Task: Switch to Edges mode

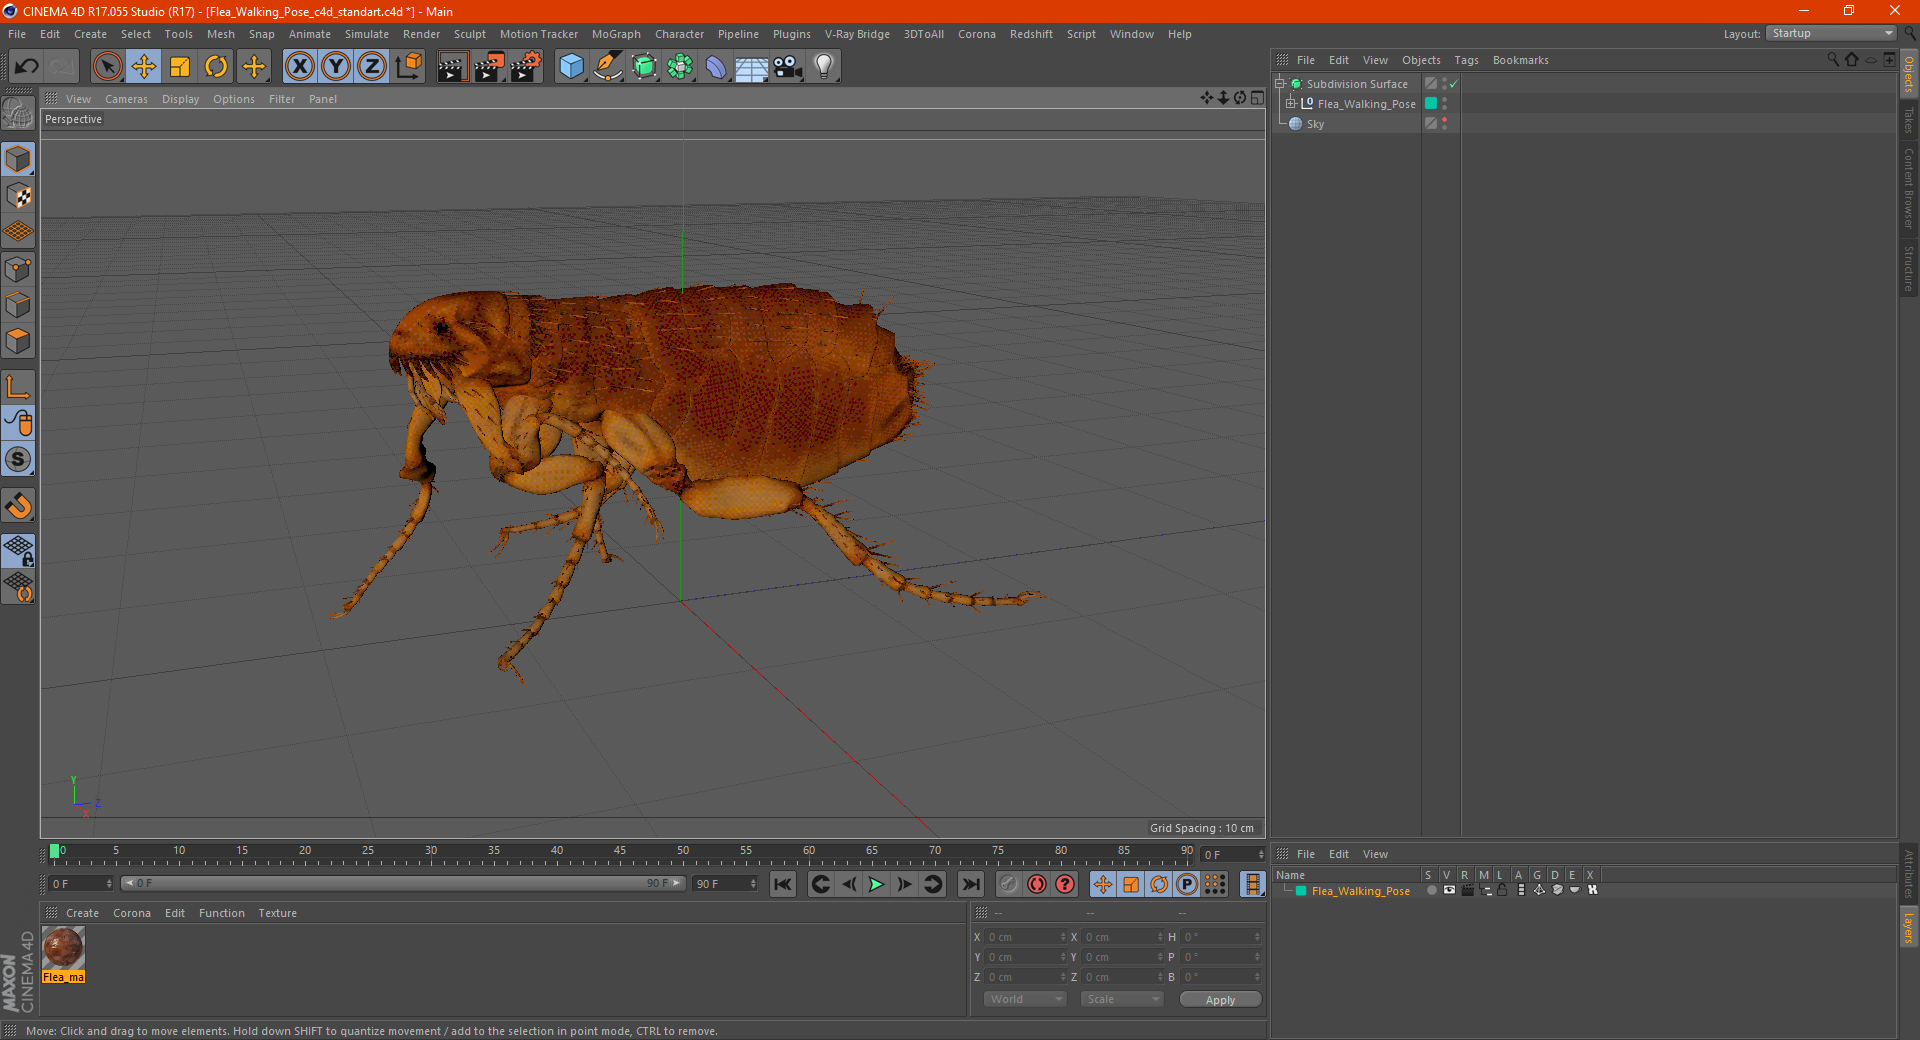Action: coord(18,305)
